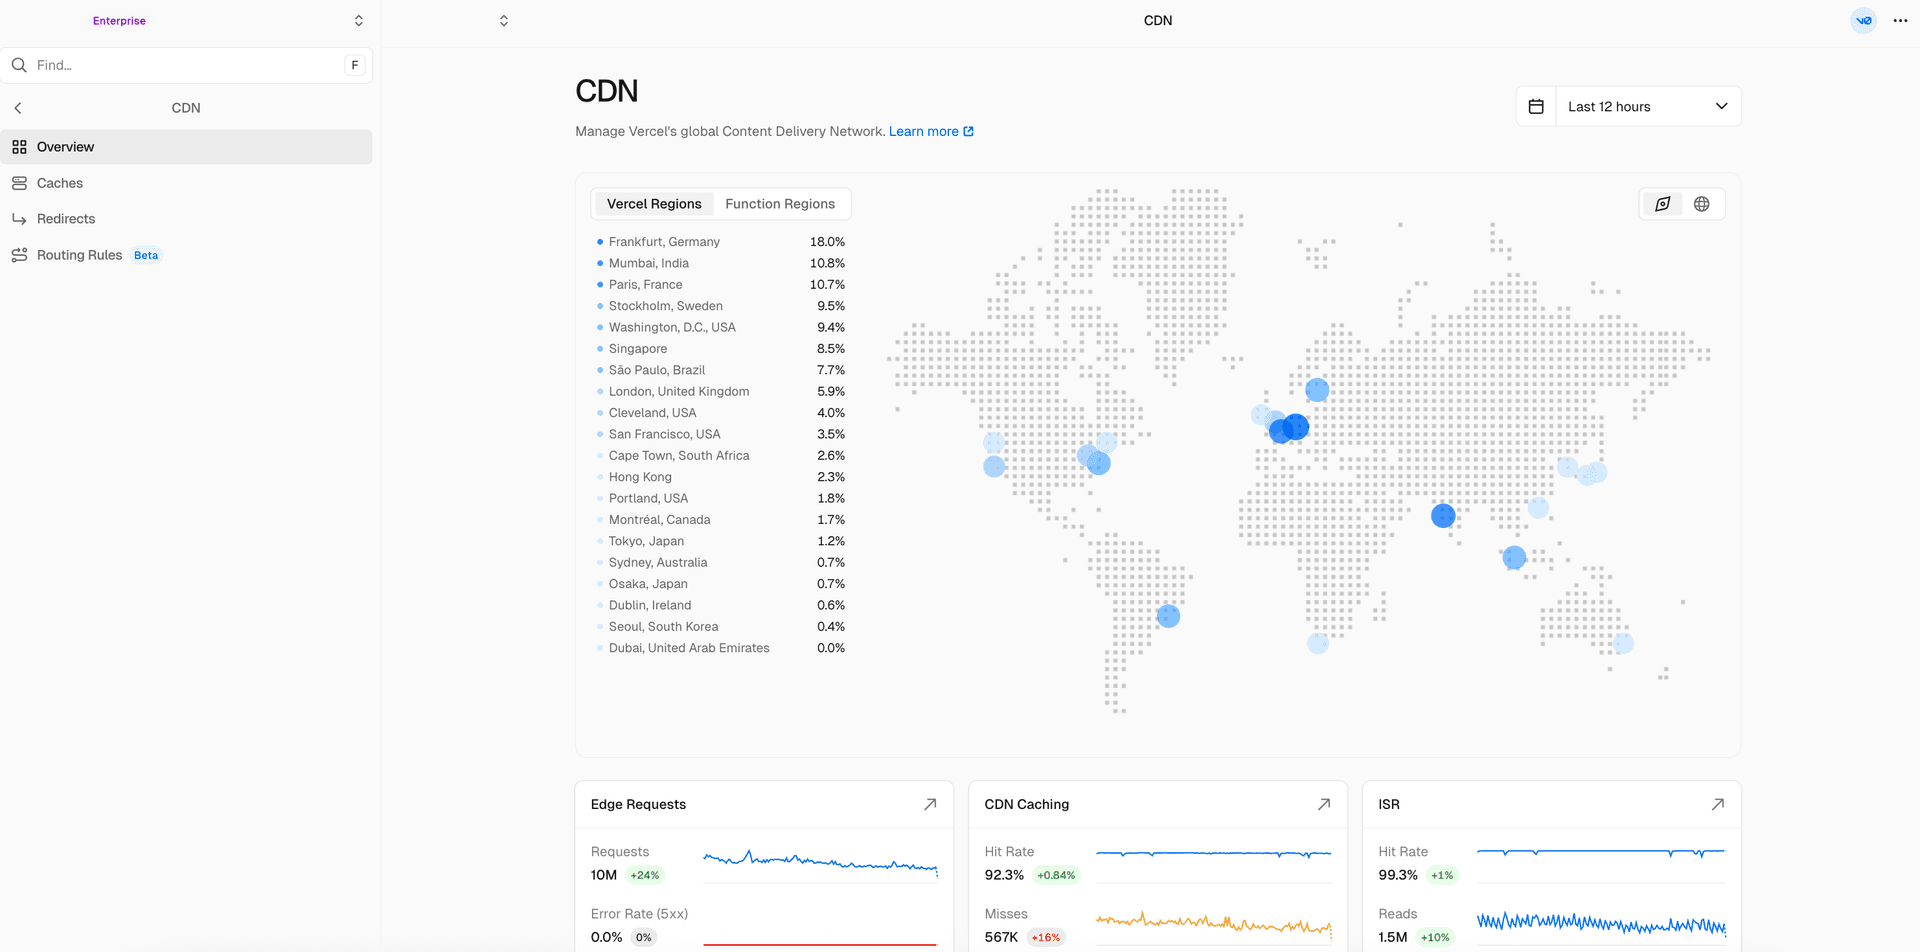The height and width of the screenshot is (952, 1920).
Task: Expand the Last 12 hours dropdown
Action: 1647,107
